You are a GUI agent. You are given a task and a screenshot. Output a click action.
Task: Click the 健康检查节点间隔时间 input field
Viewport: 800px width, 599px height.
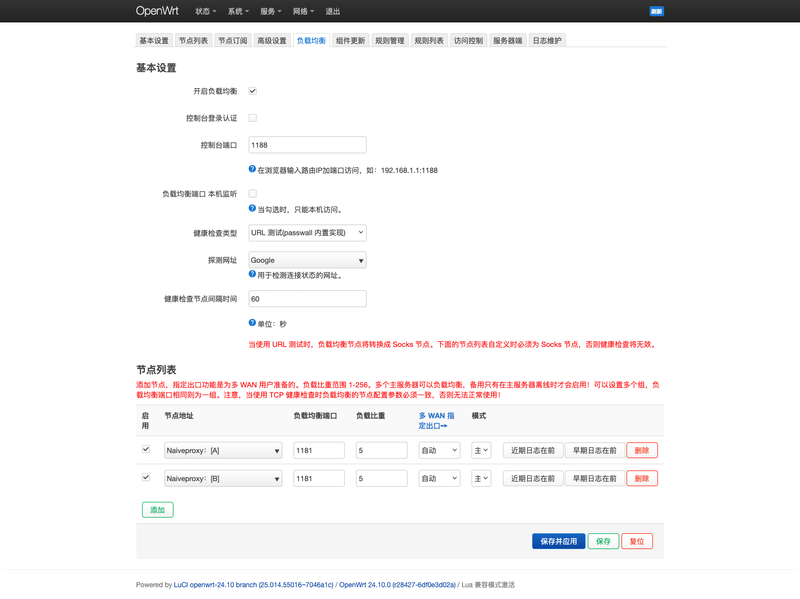point(307,299)
